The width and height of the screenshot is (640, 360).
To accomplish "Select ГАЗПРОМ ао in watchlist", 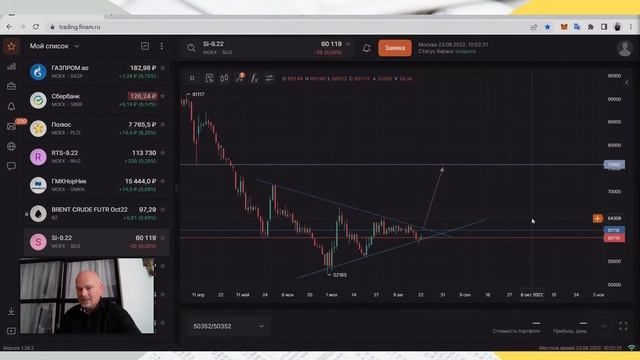I will tap(96, 72).
